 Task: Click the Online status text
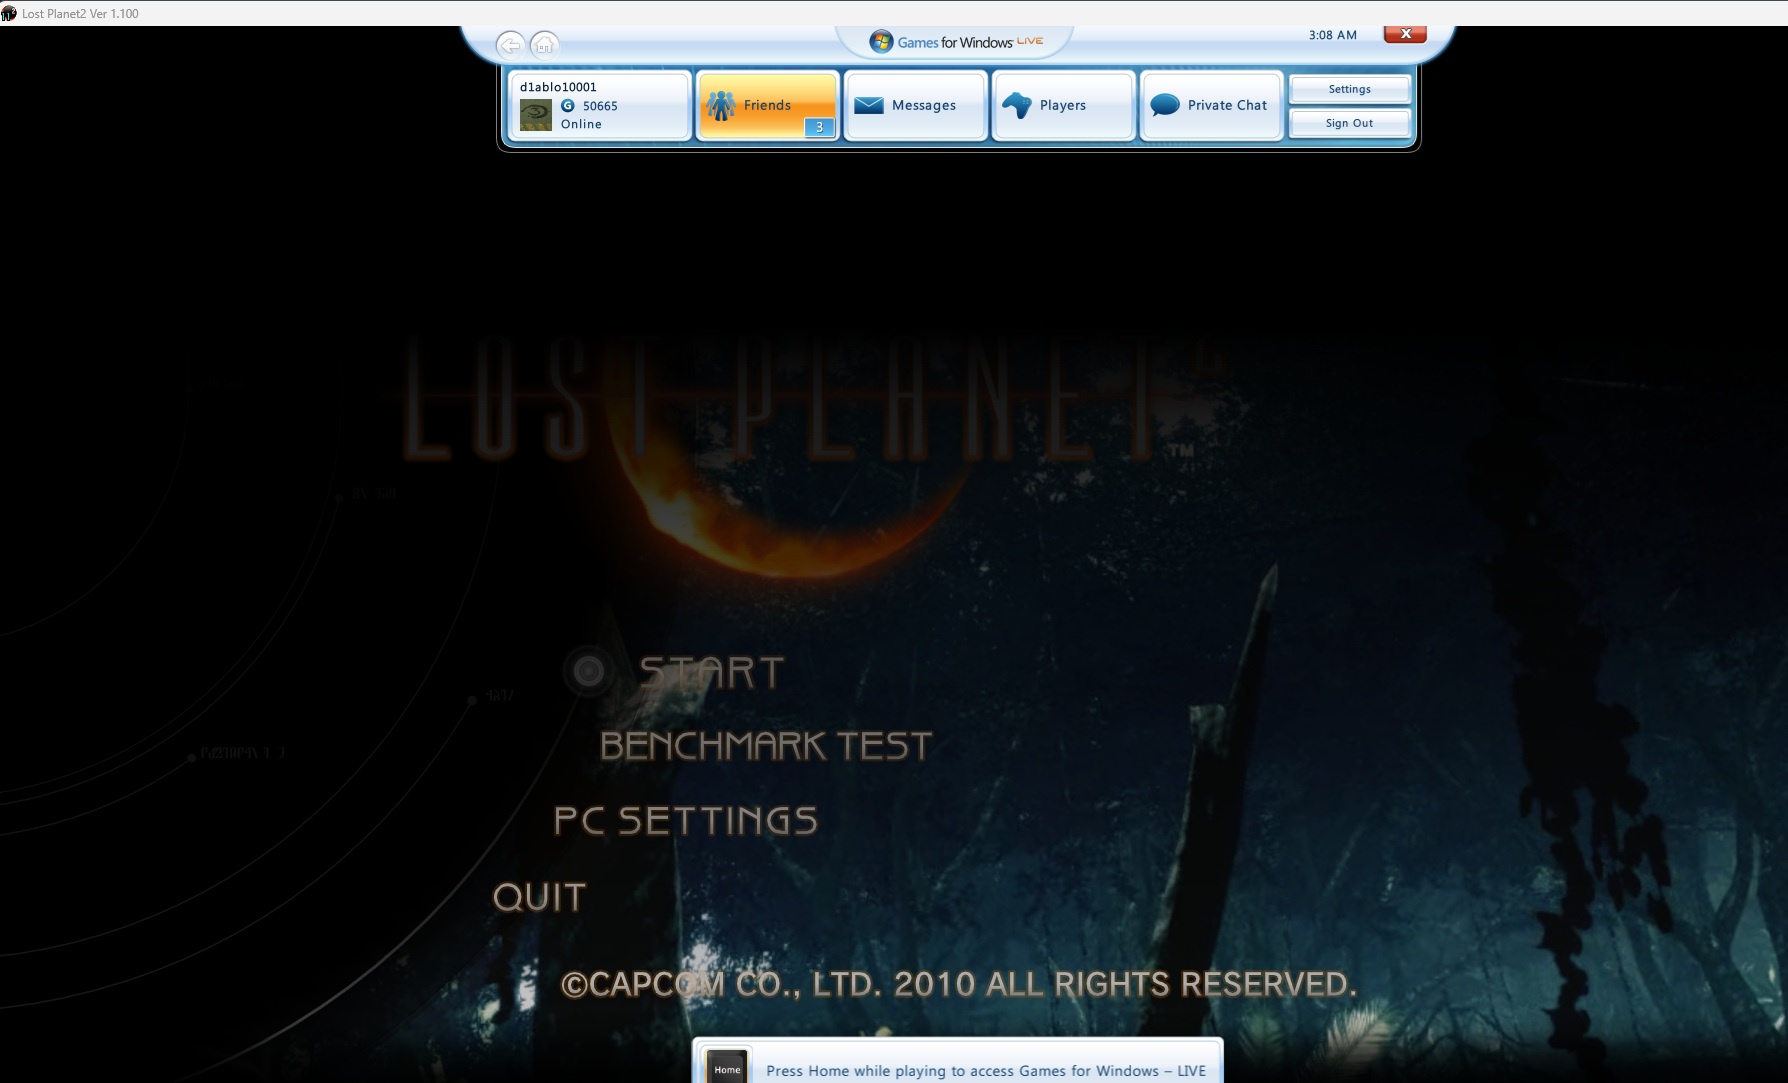pos(581,124)
